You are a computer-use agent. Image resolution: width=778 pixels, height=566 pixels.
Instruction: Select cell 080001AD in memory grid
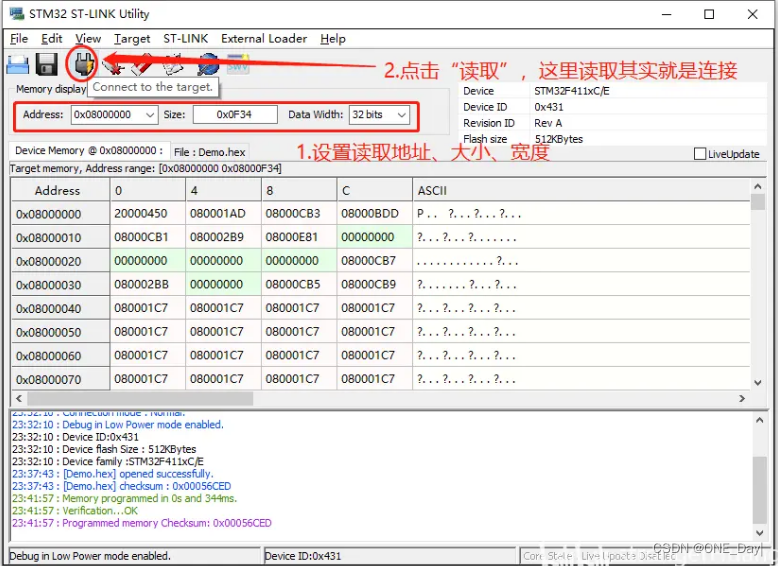(223, 214)
